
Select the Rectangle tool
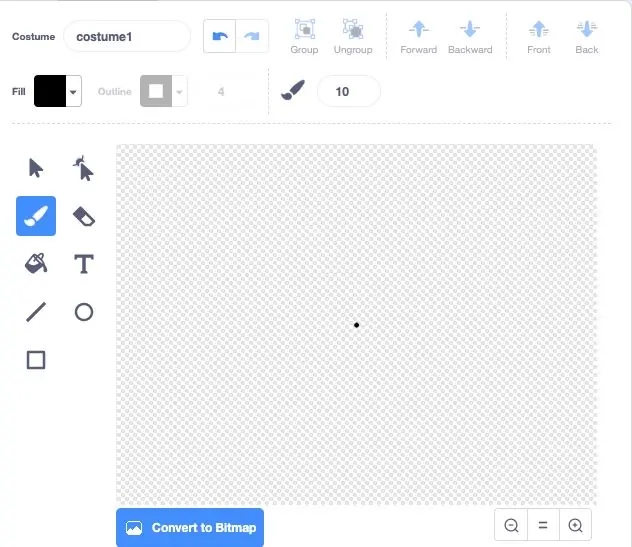(36, 360)
